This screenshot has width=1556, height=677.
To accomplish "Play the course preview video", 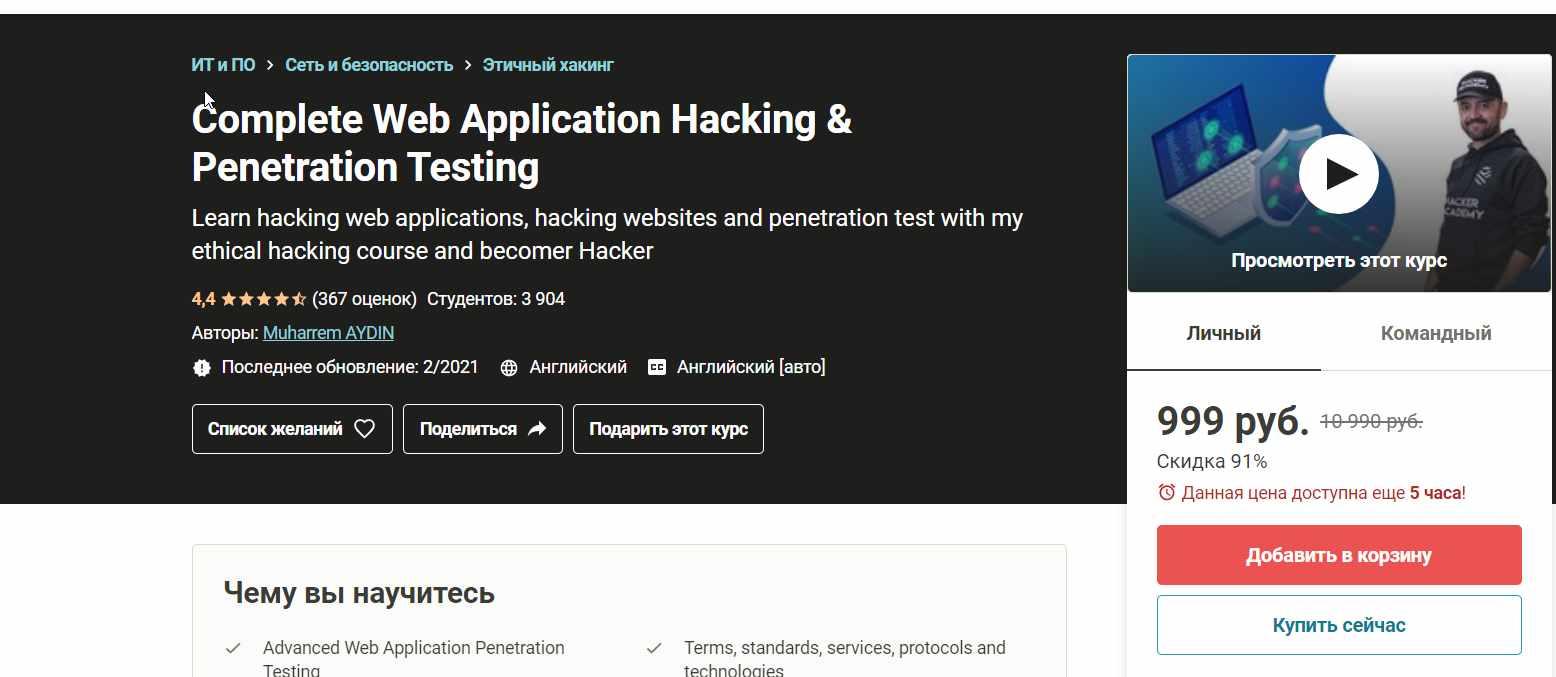I will [x=1338, y=174].
